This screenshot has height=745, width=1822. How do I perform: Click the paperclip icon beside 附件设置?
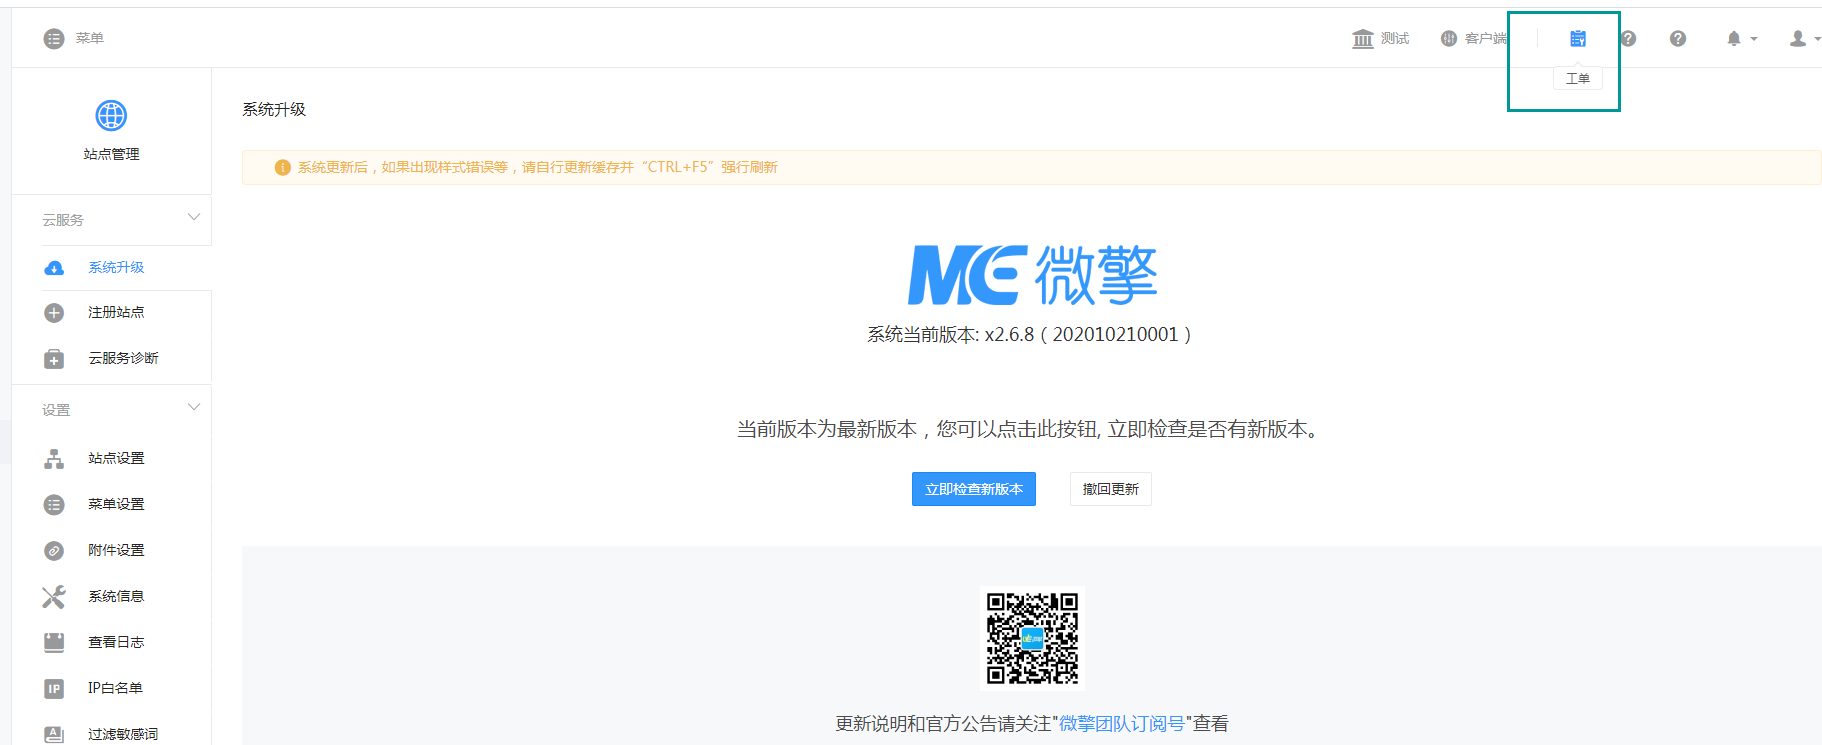(54, 551)
